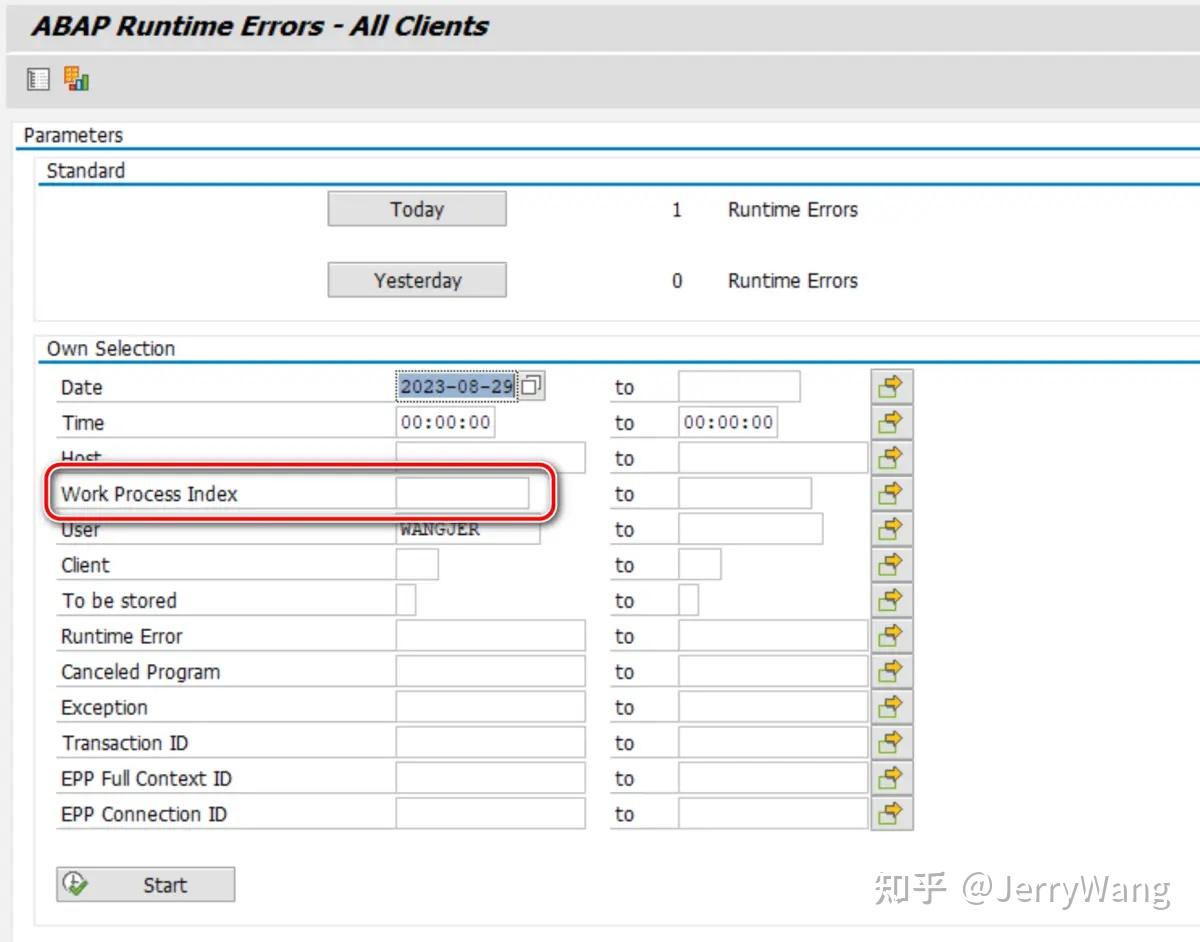1200x942 pixels.
Task: Open multiple selection for the Exception row
Action: (x=890, y=706)
